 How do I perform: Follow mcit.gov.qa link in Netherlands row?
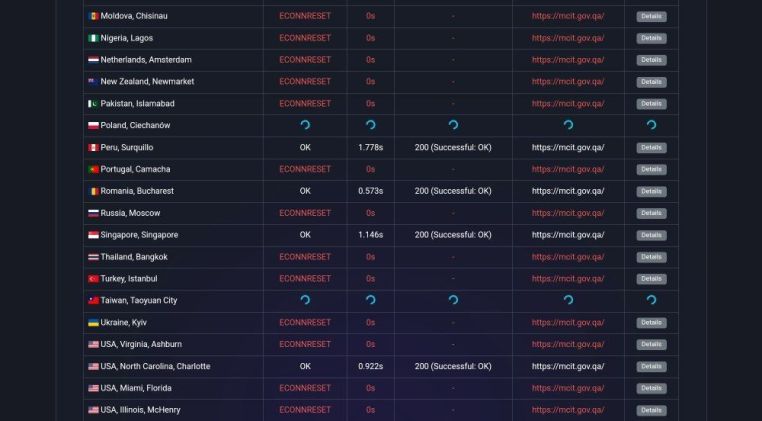point(567,60)
